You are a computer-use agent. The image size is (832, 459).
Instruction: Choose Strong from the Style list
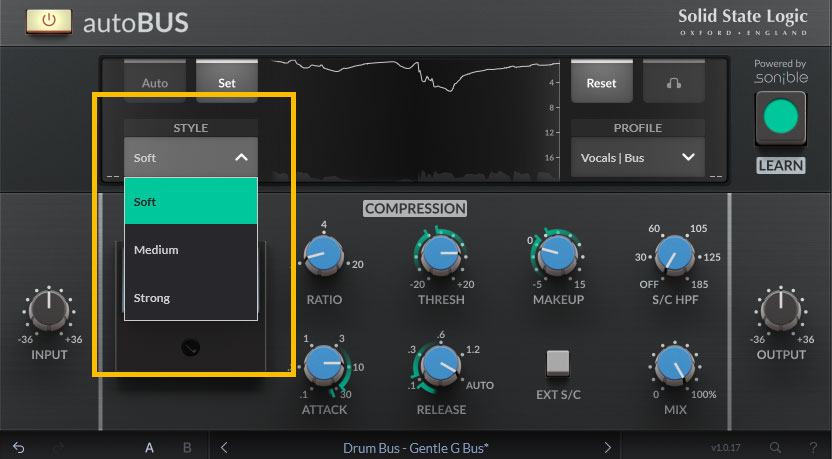[191, 297]
